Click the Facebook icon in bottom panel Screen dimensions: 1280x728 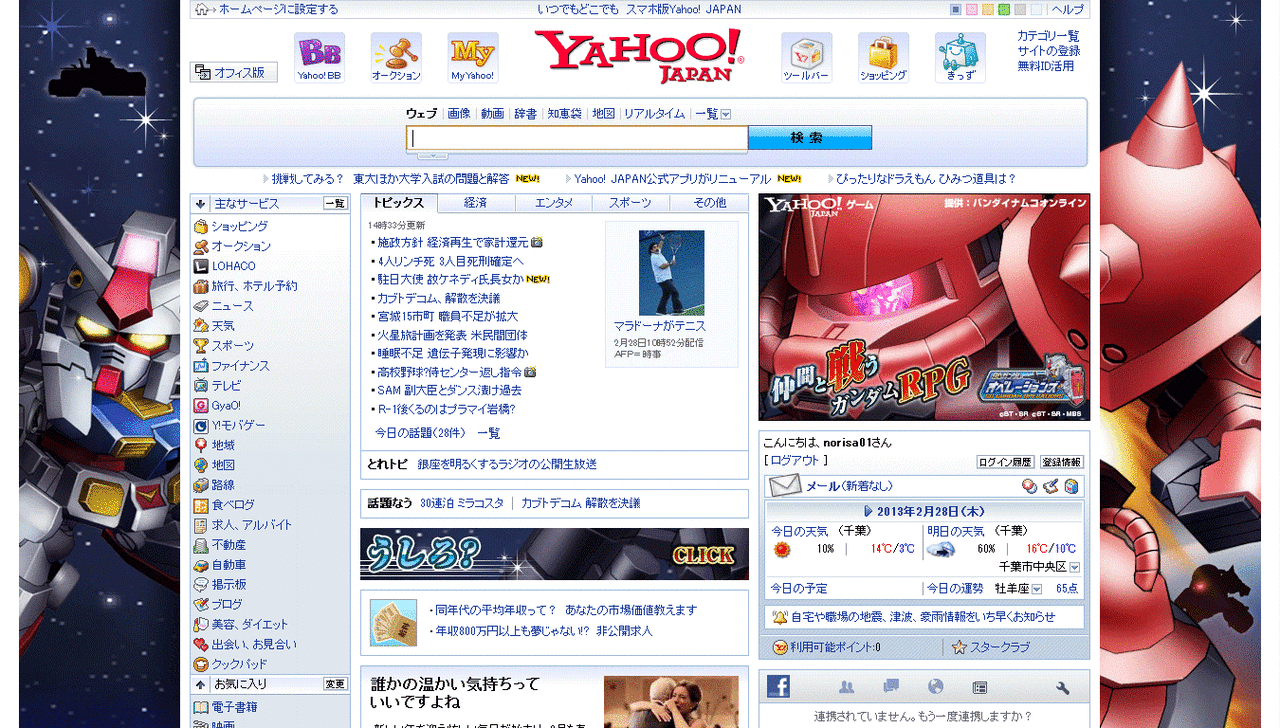(778, 687)
